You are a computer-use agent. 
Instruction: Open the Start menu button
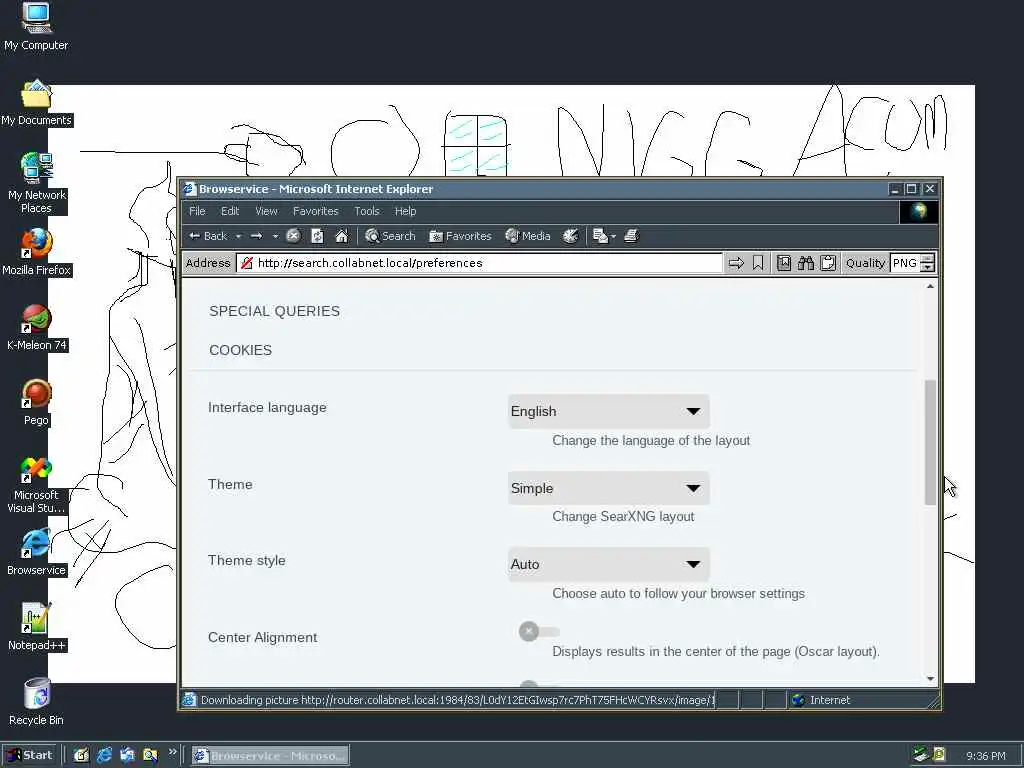point(31,755)
